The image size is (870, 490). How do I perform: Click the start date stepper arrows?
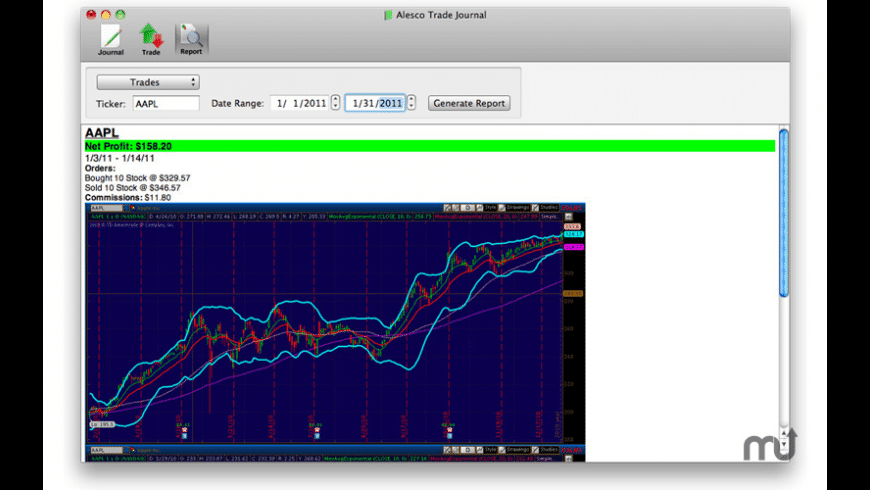point(335,103)
